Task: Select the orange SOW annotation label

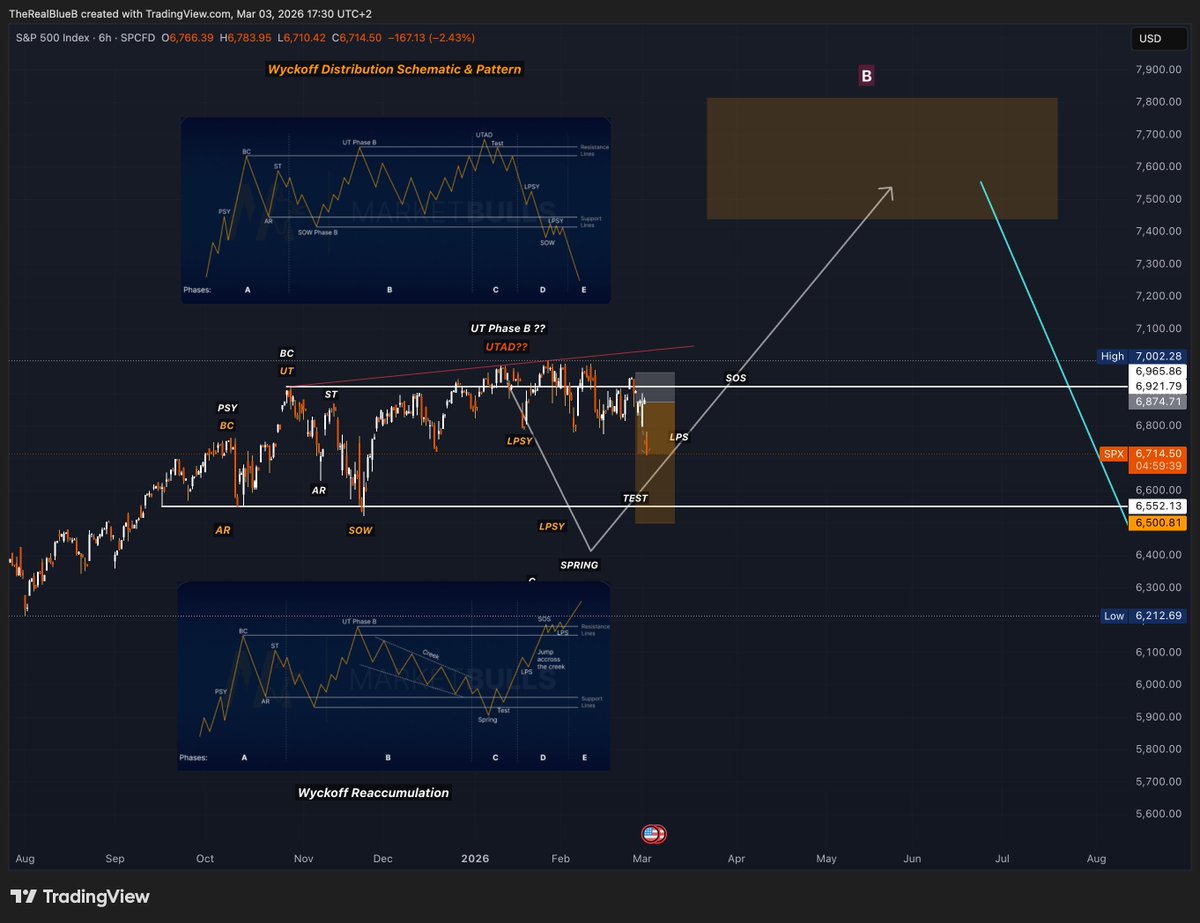Action: pyautogui.click(x=360, y=530)
